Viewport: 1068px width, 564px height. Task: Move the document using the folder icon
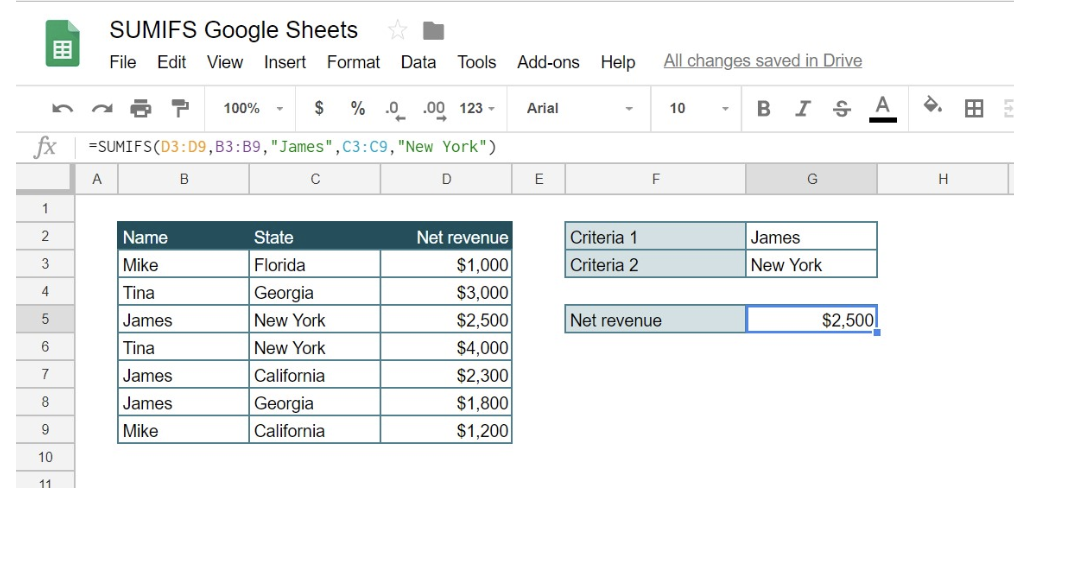click(x=433, y=31)
